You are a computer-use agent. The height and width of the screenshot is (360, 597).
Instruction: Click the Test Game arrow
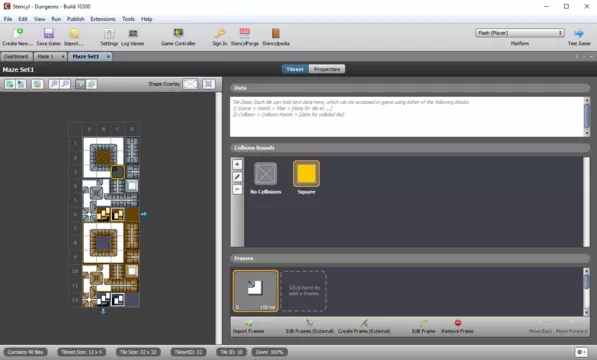coord(579,33)
